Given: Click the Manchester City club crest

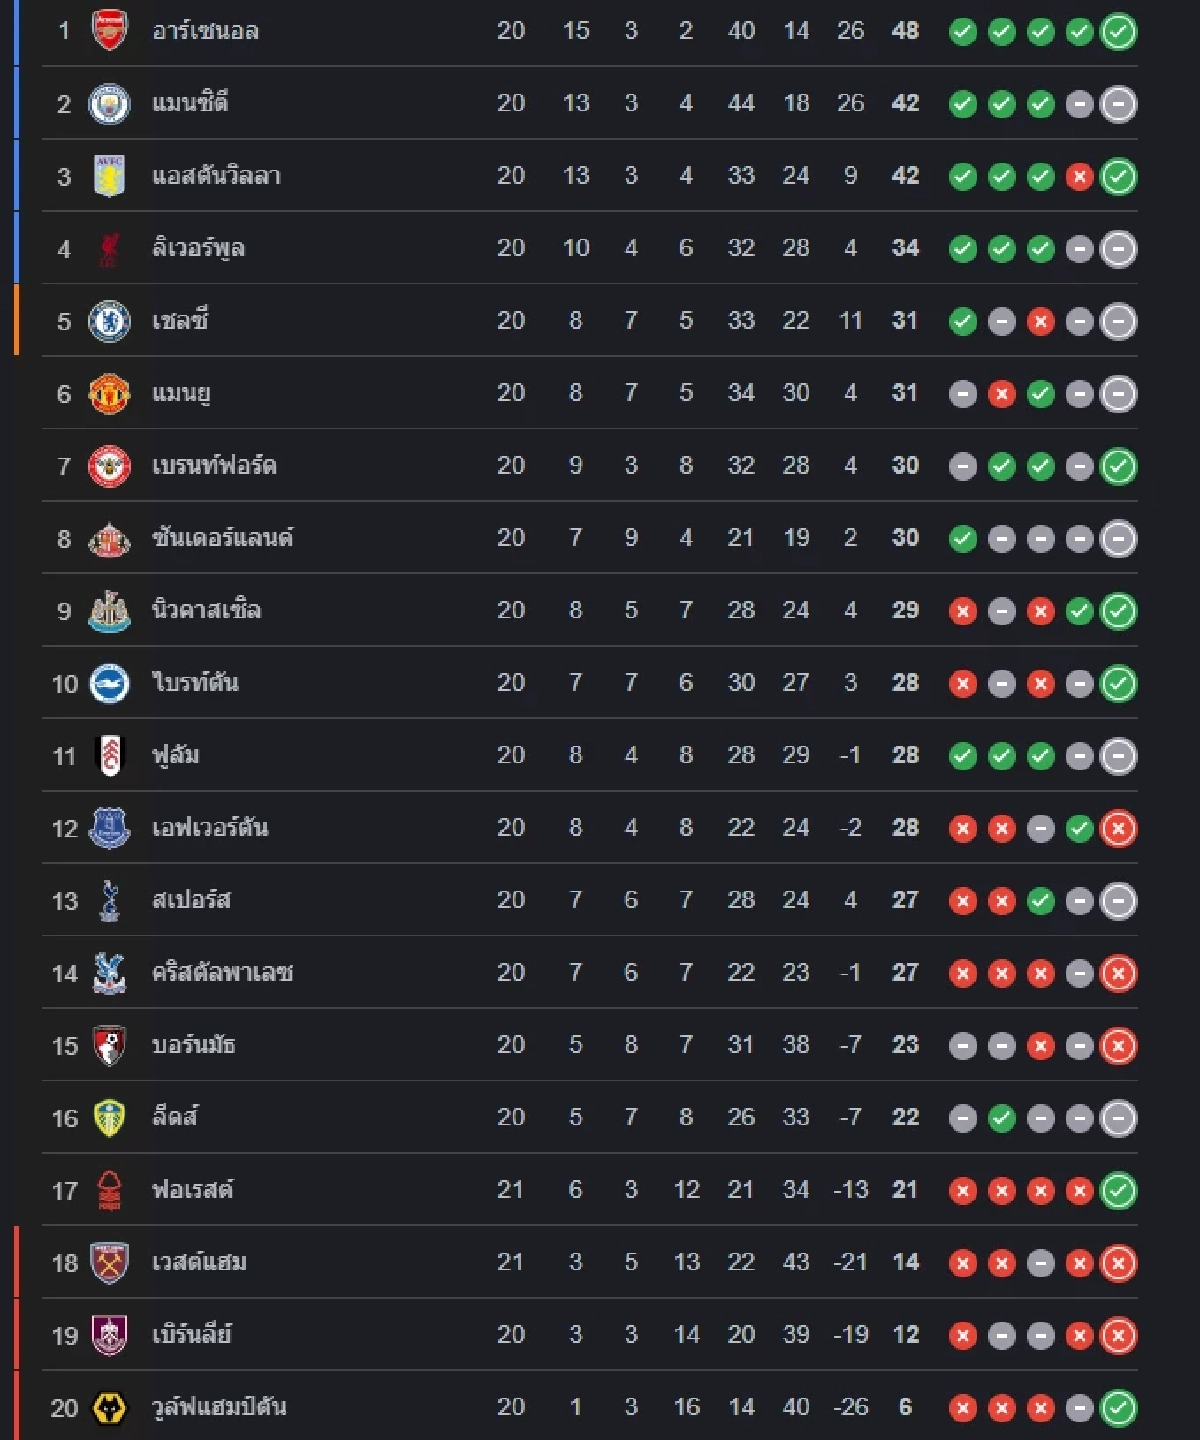Looking at the screenshot, I should (x=109, y=104).
